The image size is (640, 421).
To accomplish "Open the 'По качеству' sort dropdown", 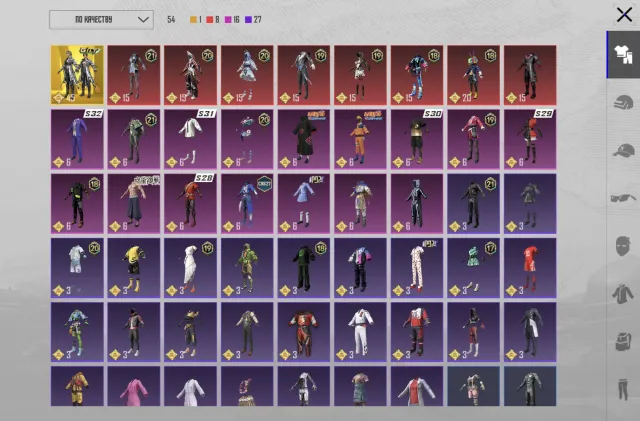I will [x=101, y=20].
